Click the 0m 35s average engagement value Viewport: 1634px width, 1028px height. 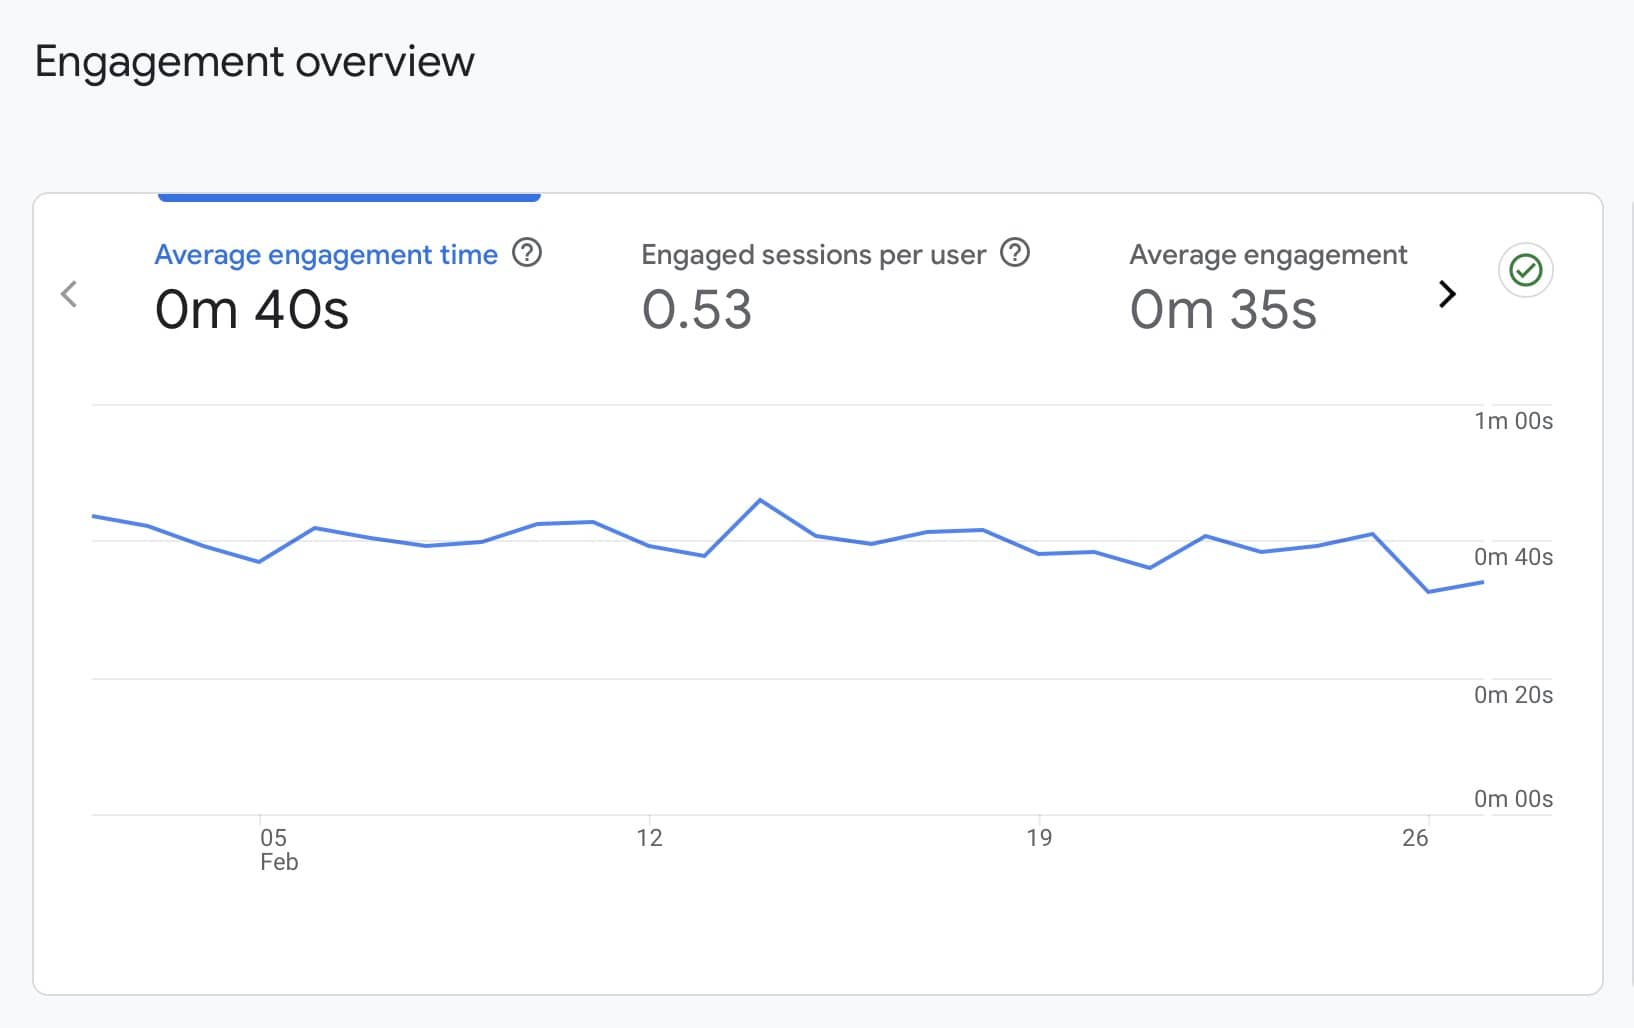pos(1222,310)
